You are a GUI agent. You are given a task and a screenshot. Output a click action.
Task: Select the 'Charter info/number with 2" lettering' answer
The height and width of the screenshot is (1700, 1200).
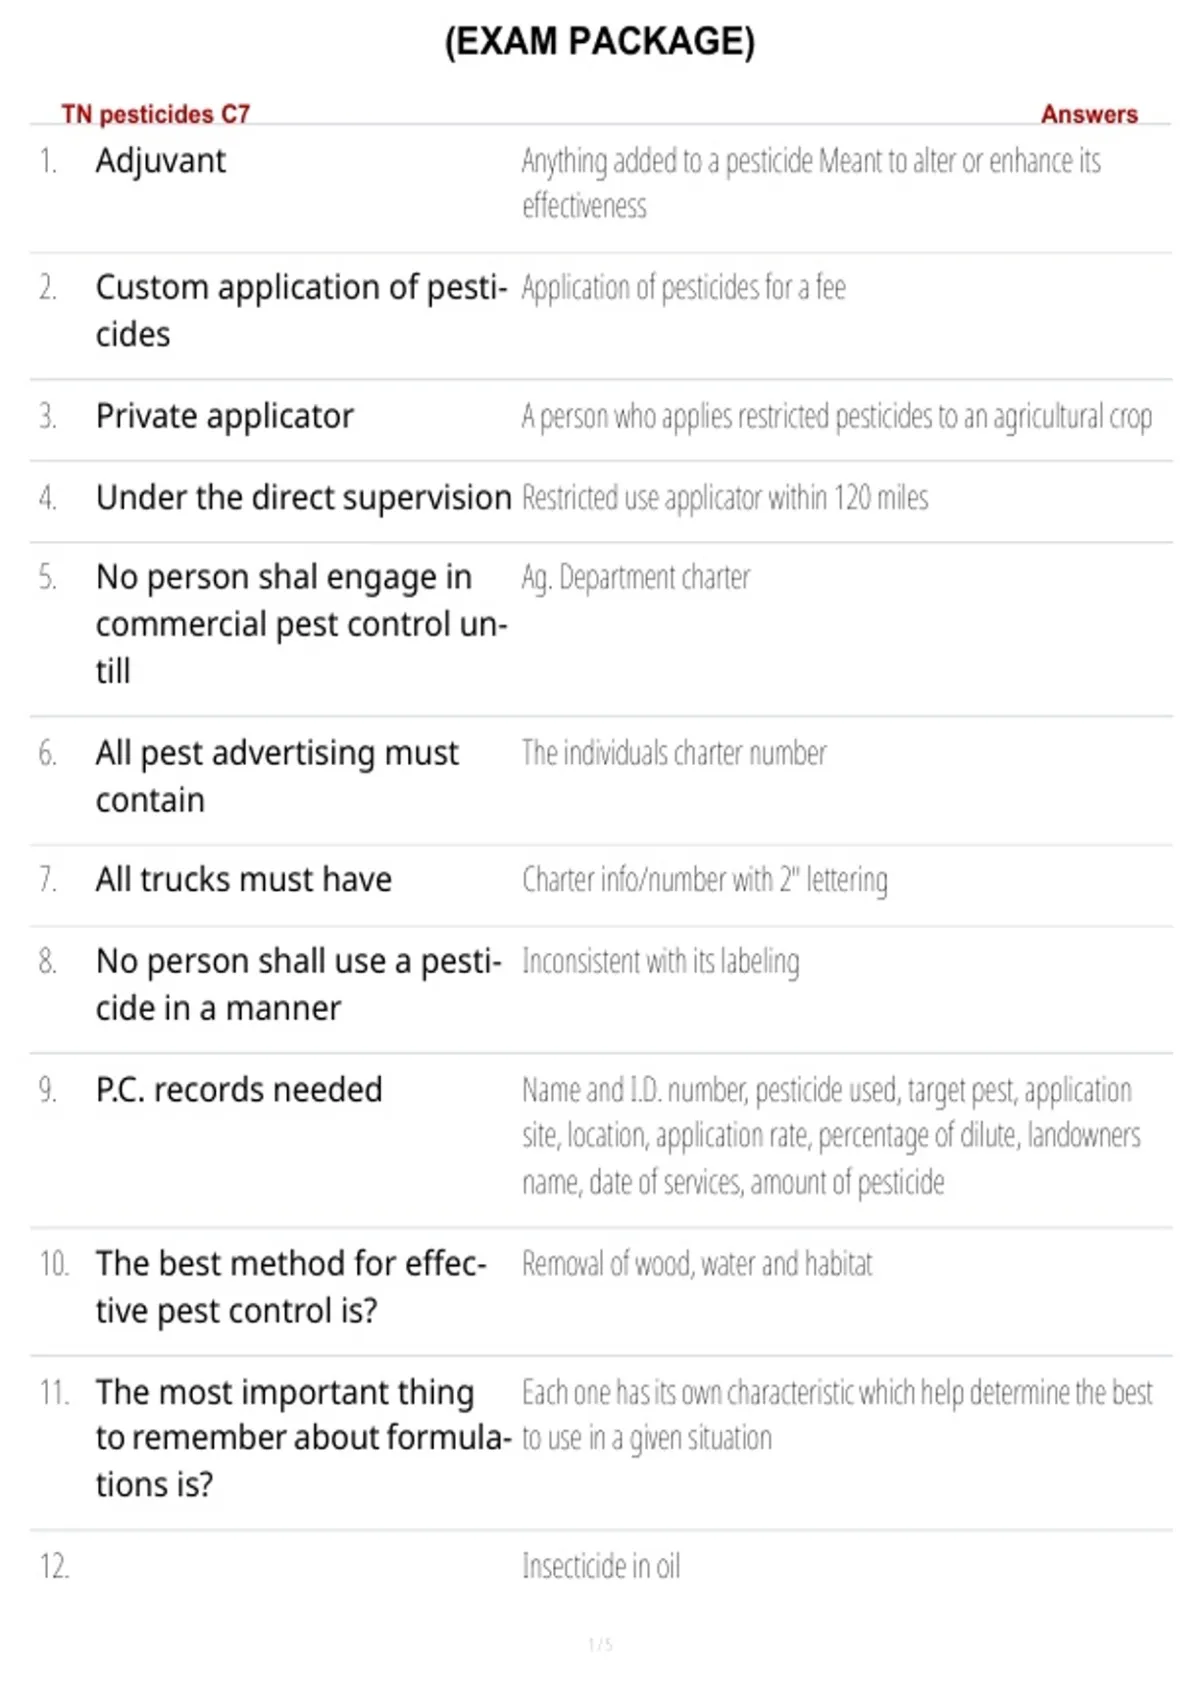pos(705,880)
